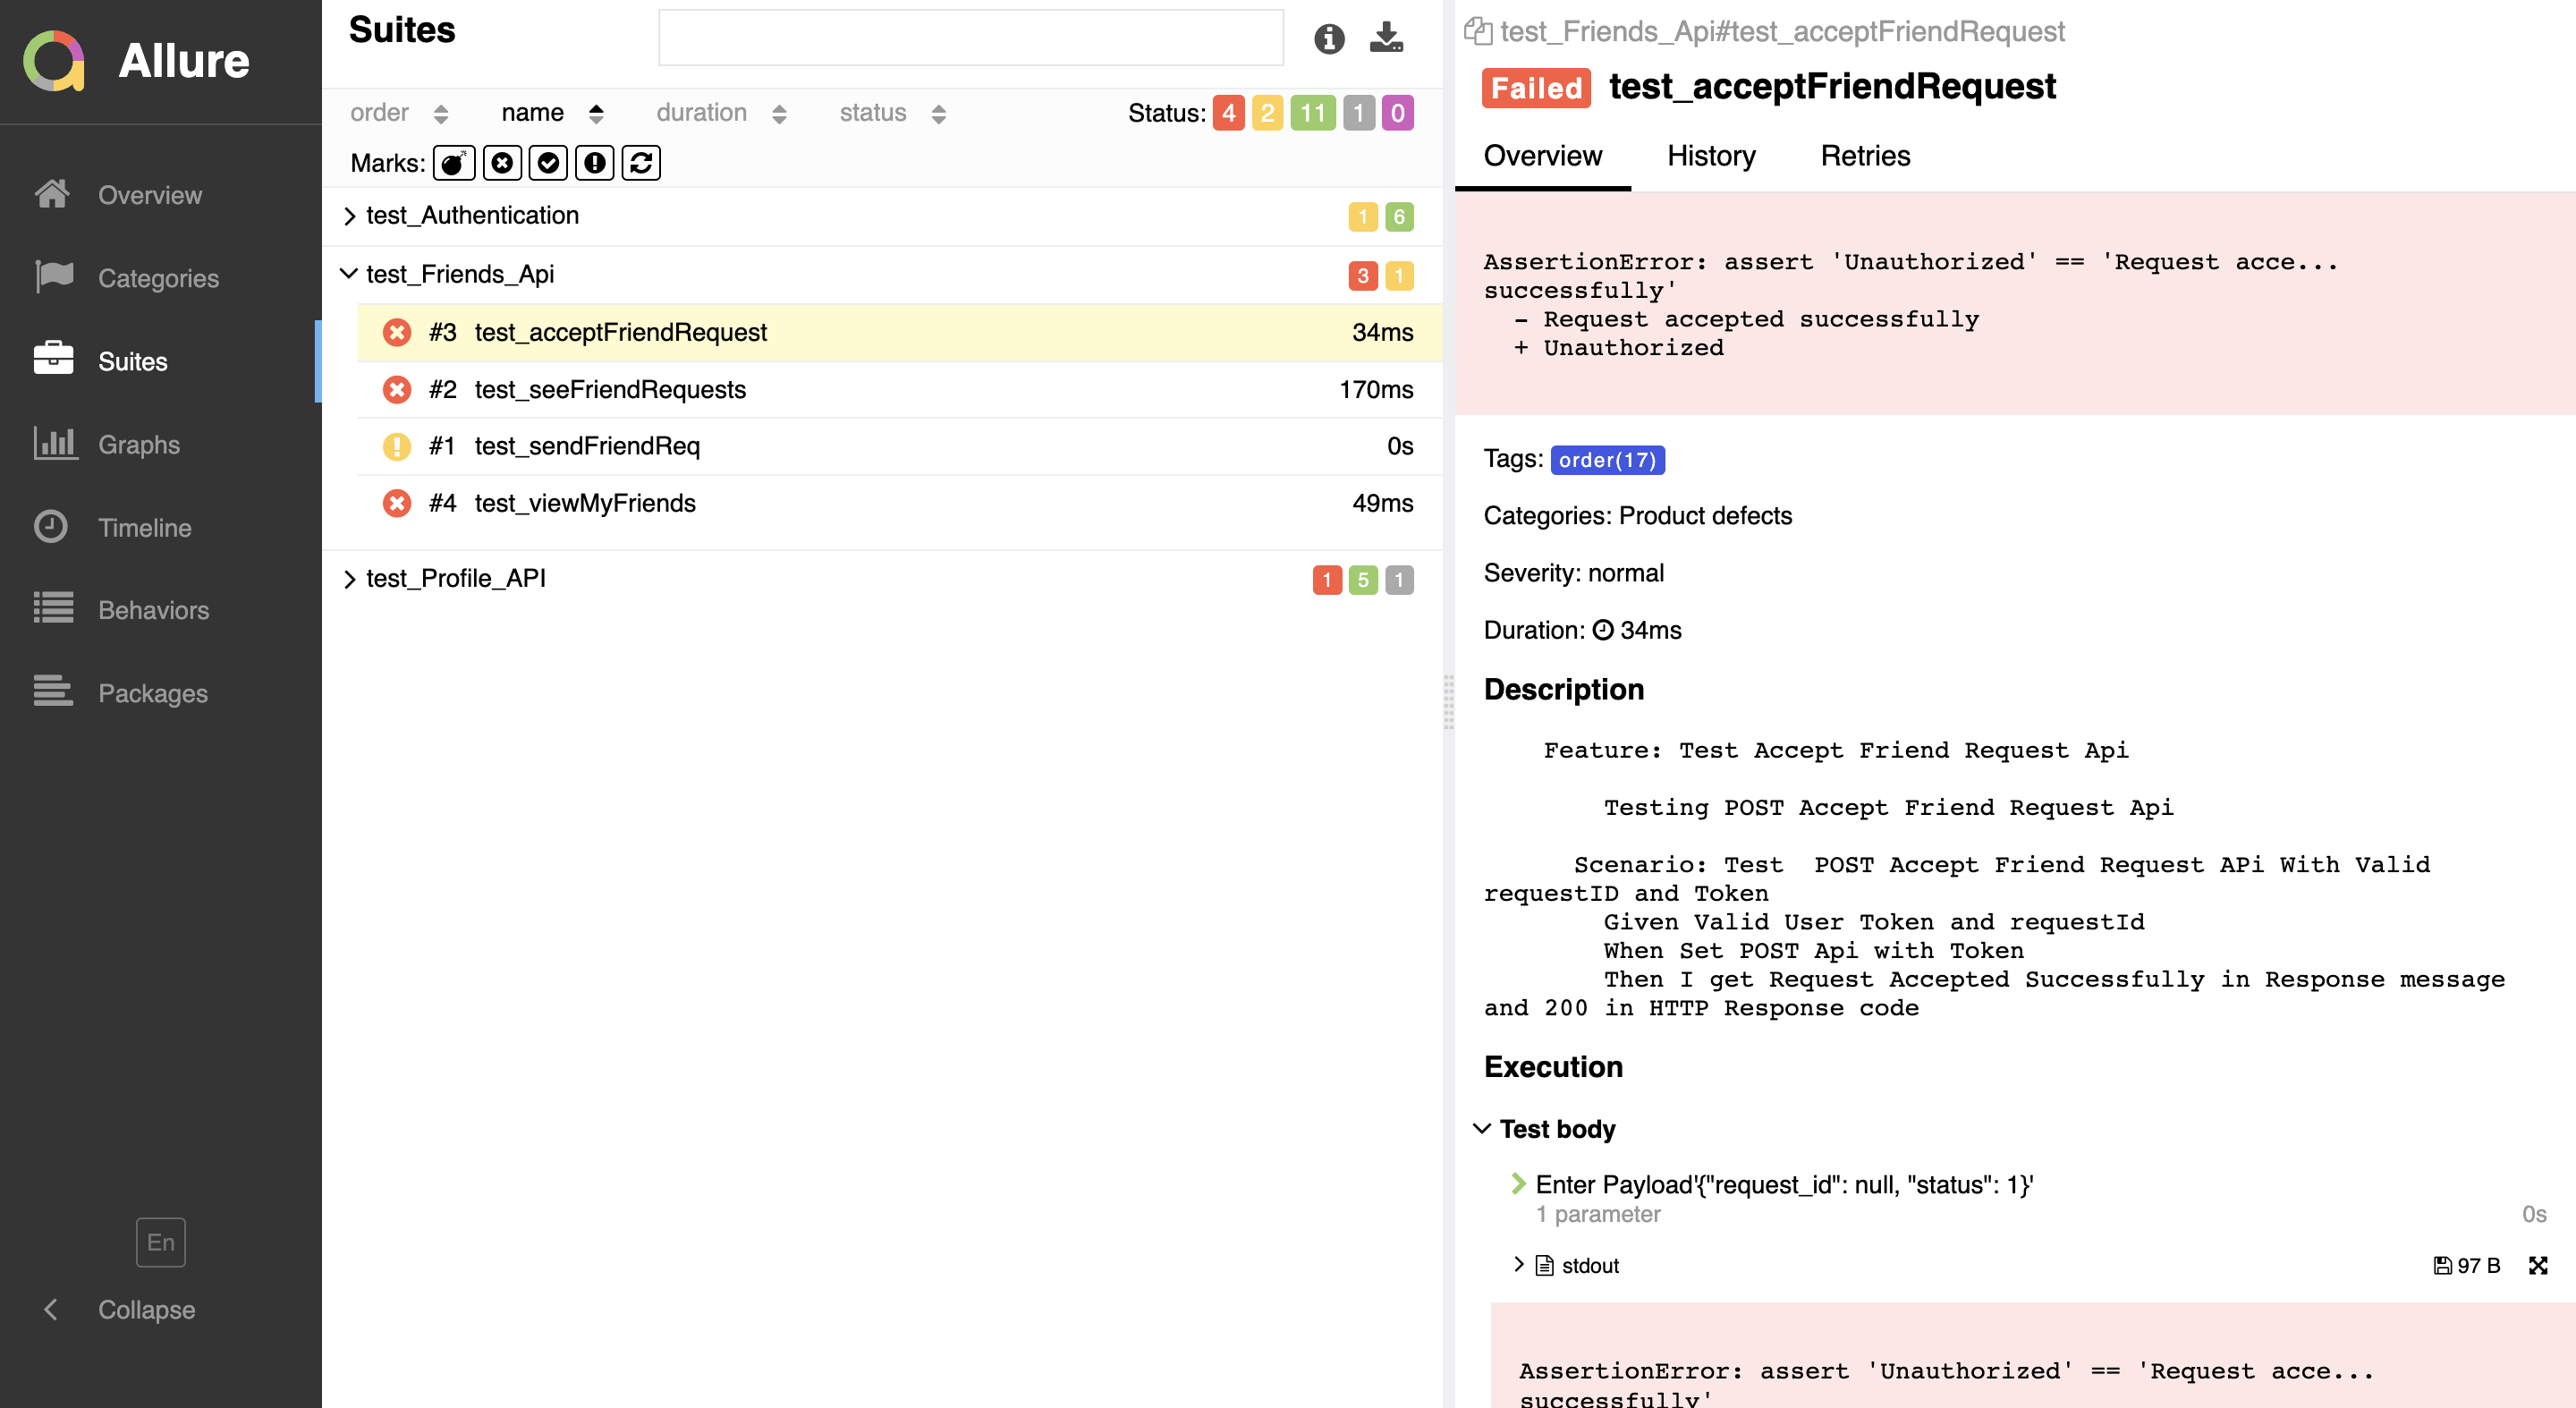Click the pane splitter handle between panels
Viewport: 2576px width, 1408px height.
(x=1448, y=703)
